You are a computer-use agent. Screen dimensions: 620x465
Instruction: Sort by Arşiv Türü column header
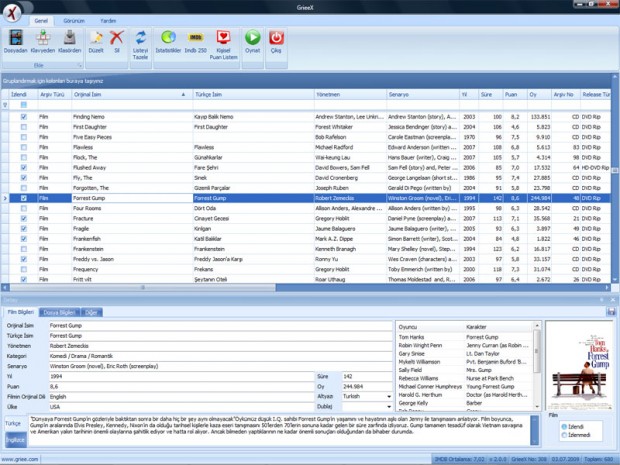(54, 95)
